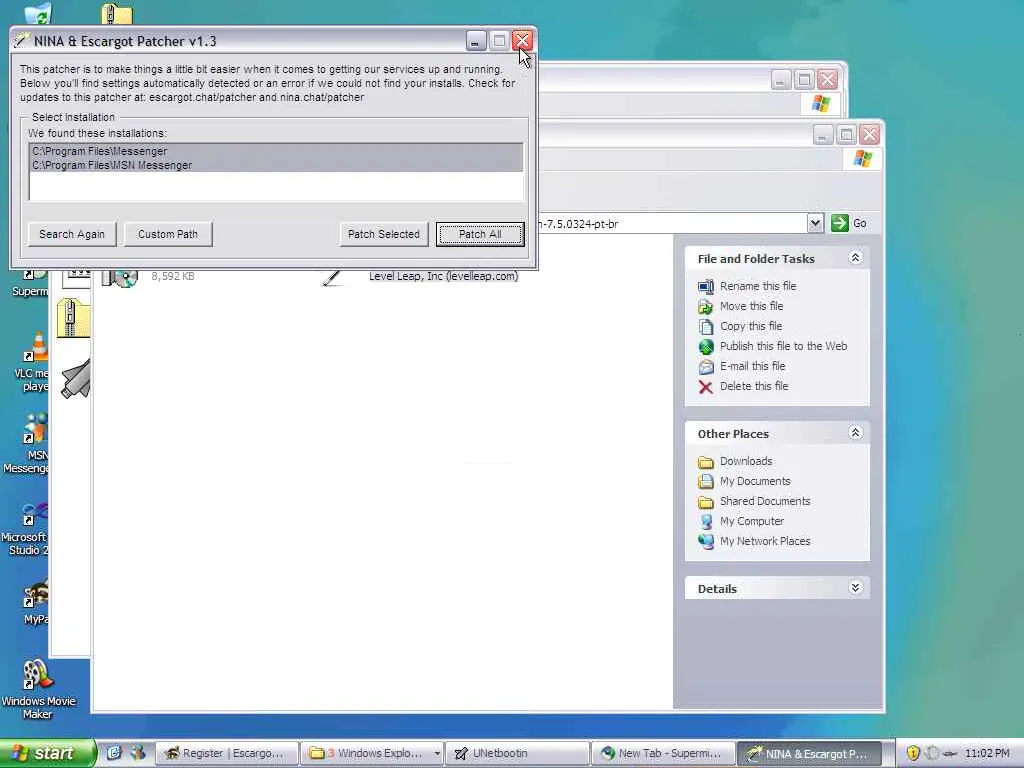Click the 8,592 KB file size text
Screen dimensions: 1024x768
[x=172, y=276]
